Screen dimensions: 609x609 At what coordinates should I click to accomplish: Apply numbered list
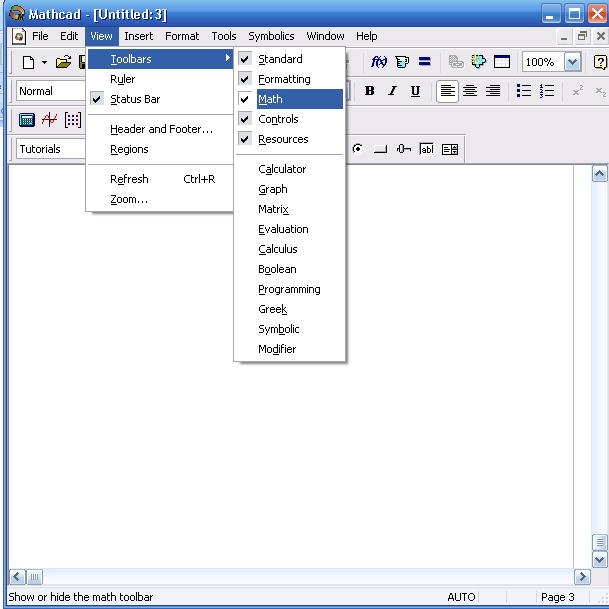[x=546, y=91]
